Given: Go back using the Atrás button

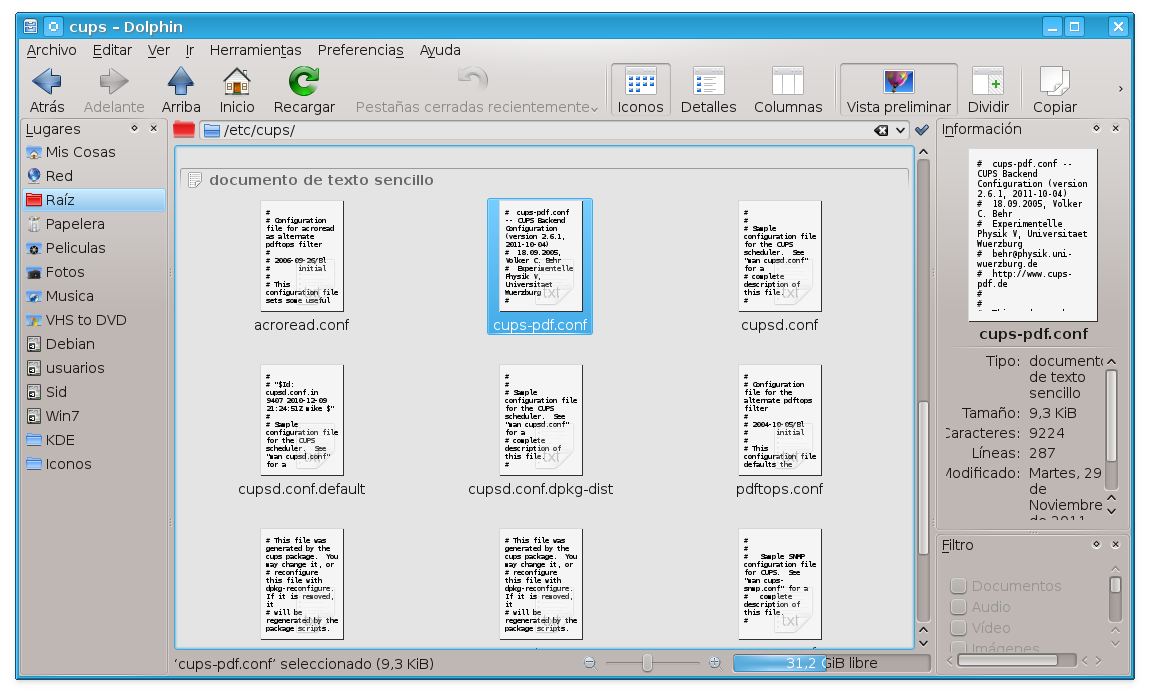Looking at the screenshot, I should [46, 88].
